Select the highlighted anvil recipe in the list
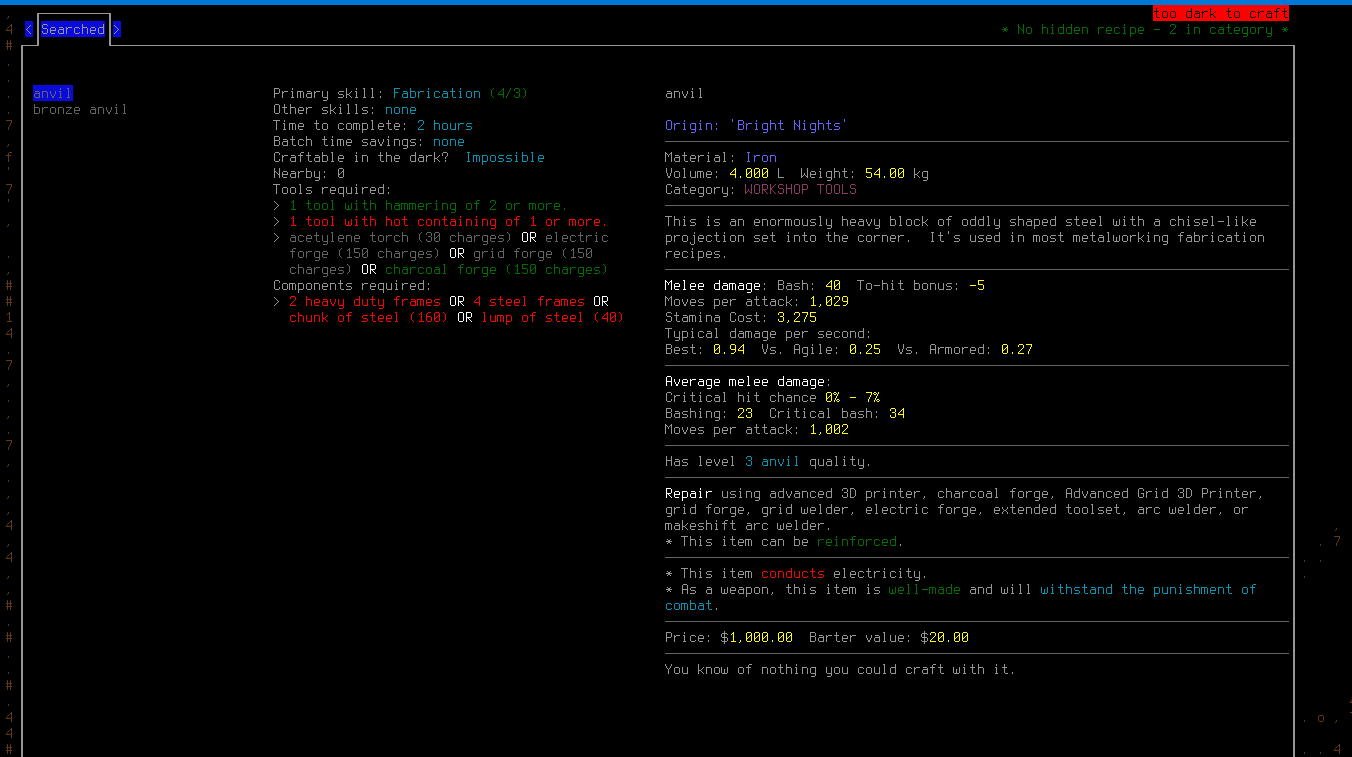 (x=53, y=94)
